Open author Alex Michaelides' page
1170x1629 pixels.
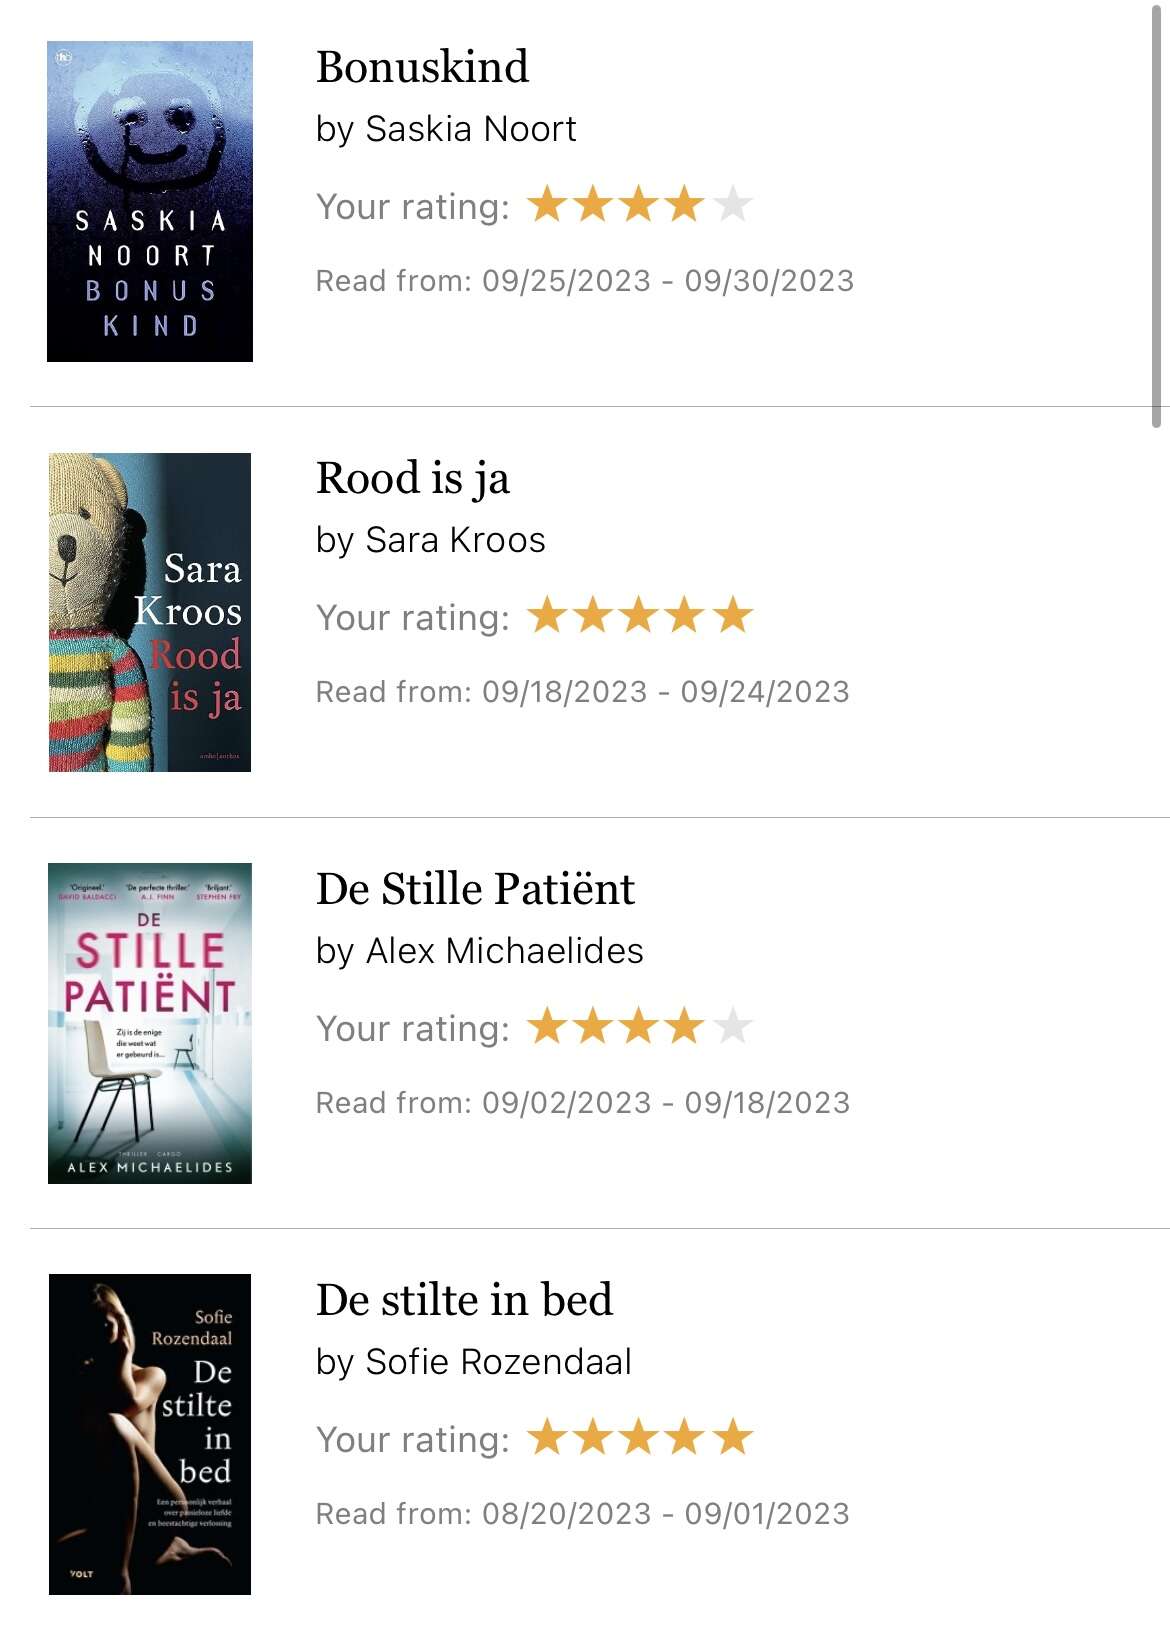coord(504,951)
